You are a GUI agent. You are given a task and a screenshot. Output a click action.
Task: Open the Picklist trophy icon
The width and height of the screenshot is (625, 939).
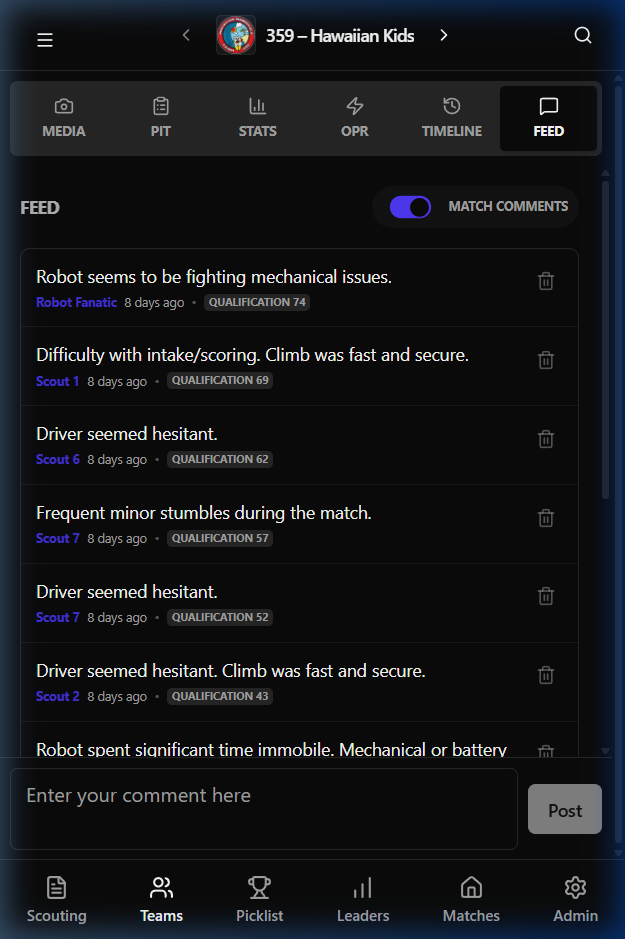tap(259, 888)
